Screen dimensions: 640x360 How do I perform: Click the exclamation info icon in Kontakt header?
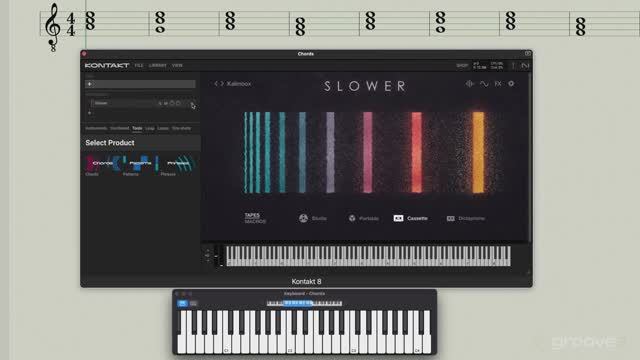point(513,65)
